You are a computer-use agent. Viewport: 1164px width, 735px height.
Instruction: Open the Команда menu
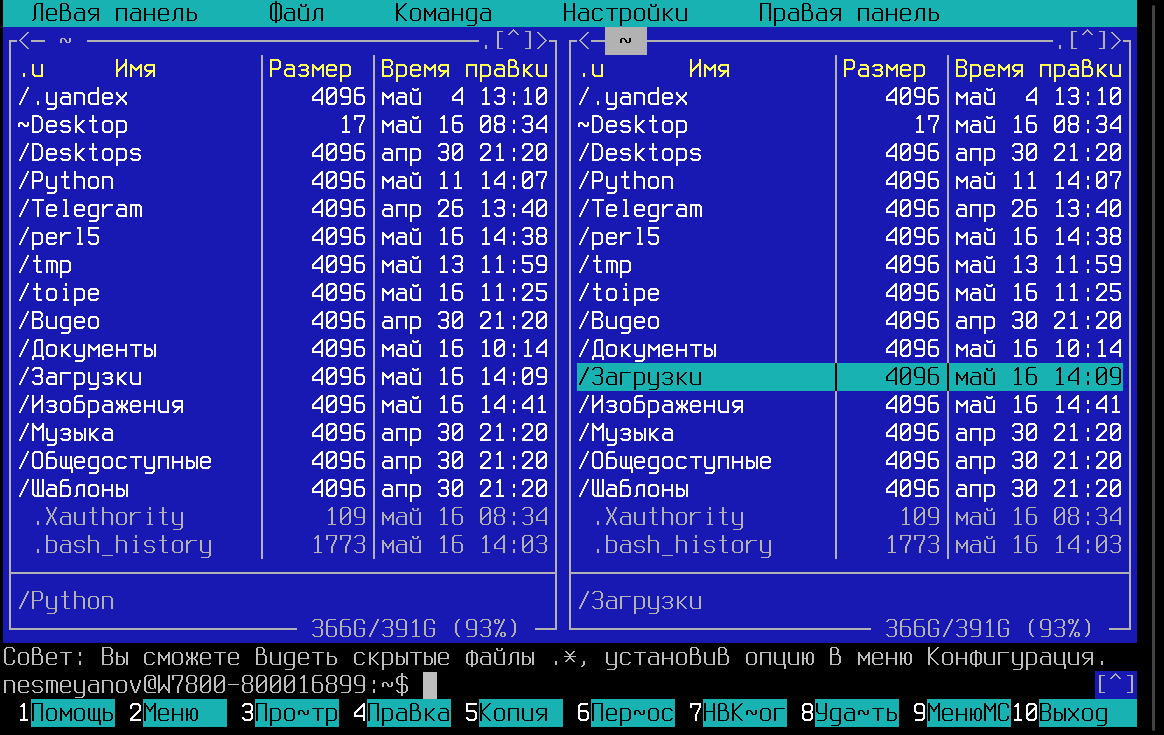[x=443, y=13]
